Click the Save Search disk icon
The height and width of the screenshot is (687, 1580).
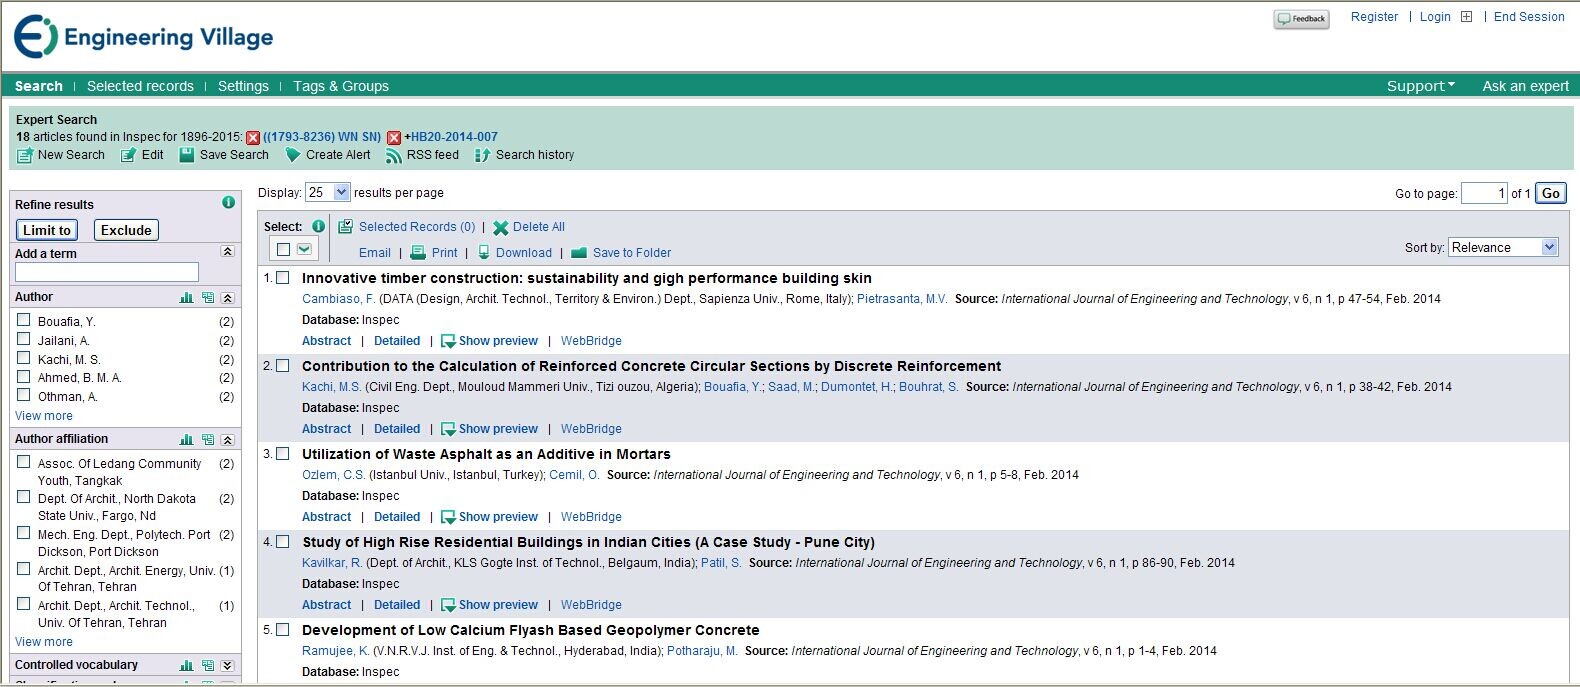(x=187, y=155)
